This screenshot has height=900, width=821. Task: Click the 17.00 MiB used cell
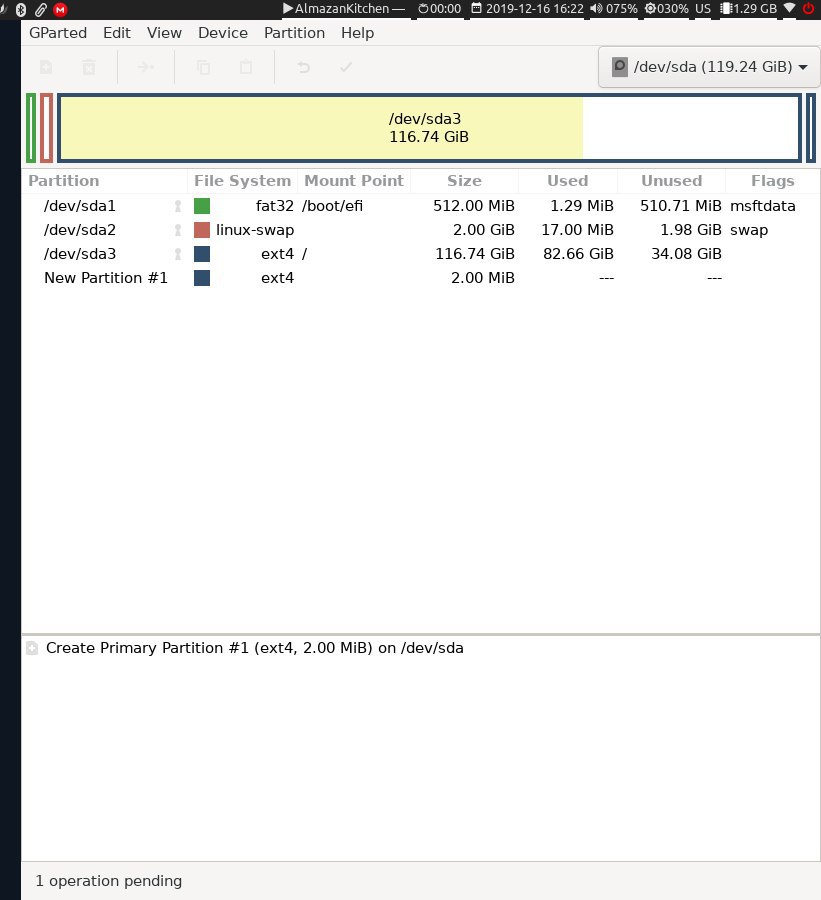pos(578,230)
